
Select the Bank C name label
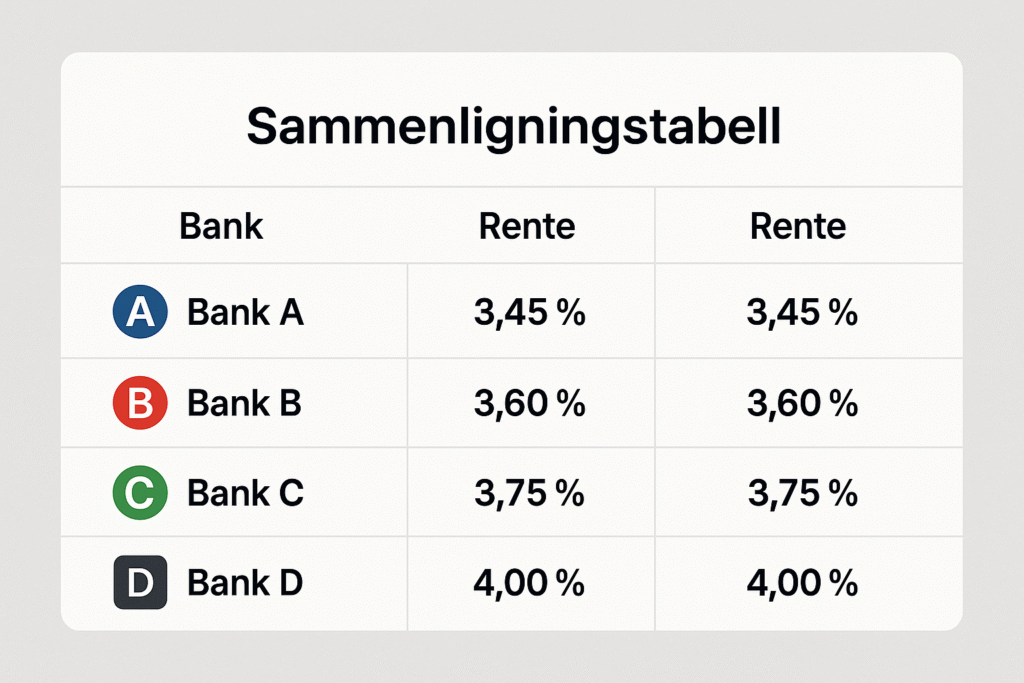245,493
